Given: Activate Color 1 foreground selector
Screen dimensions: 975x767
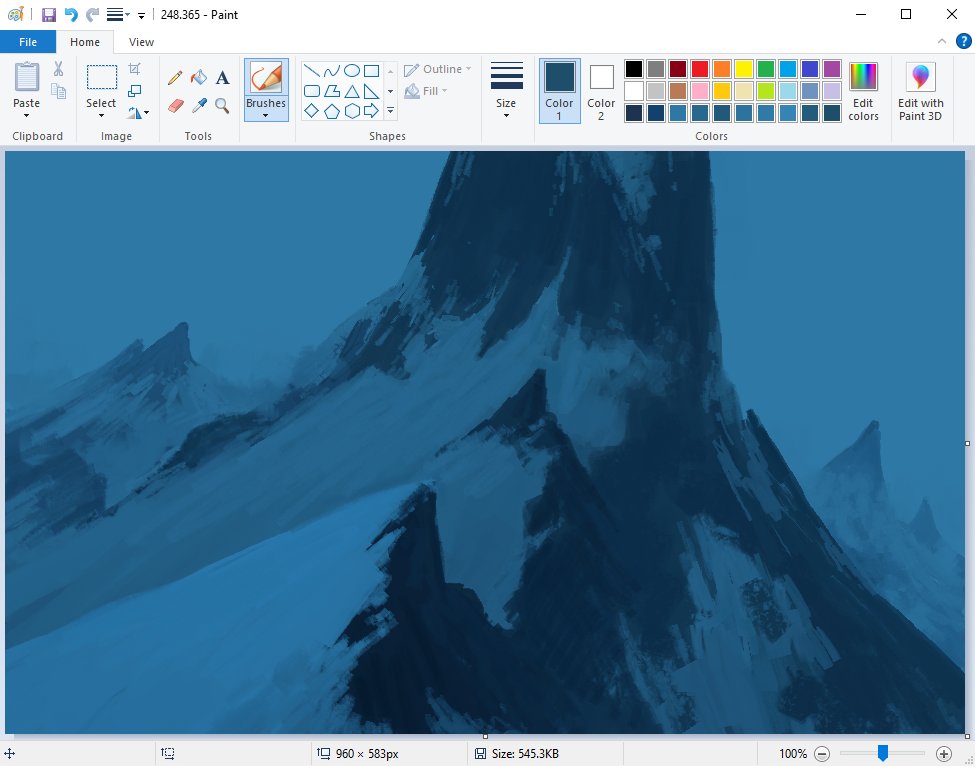Looking at the screenshot, I should click(x=560, y=91).
